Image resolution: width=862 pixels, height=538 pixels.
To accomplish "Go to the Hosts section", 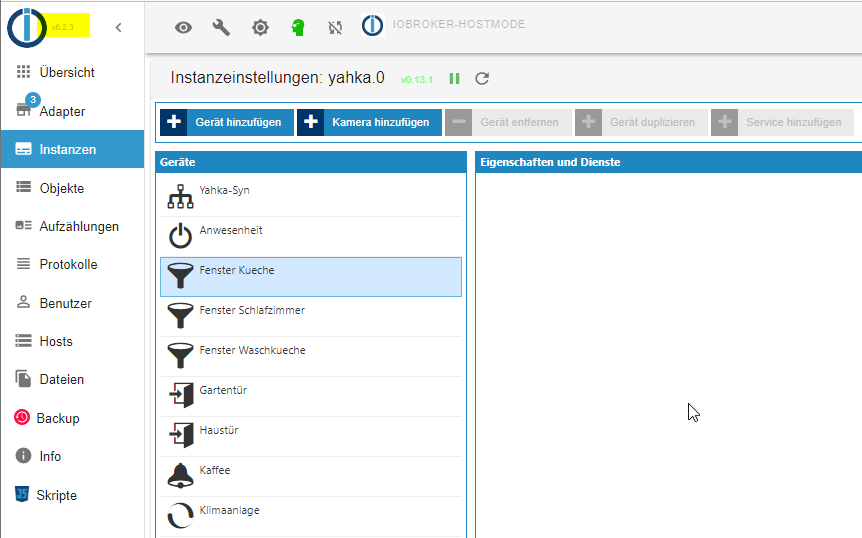I will (73, 341).
